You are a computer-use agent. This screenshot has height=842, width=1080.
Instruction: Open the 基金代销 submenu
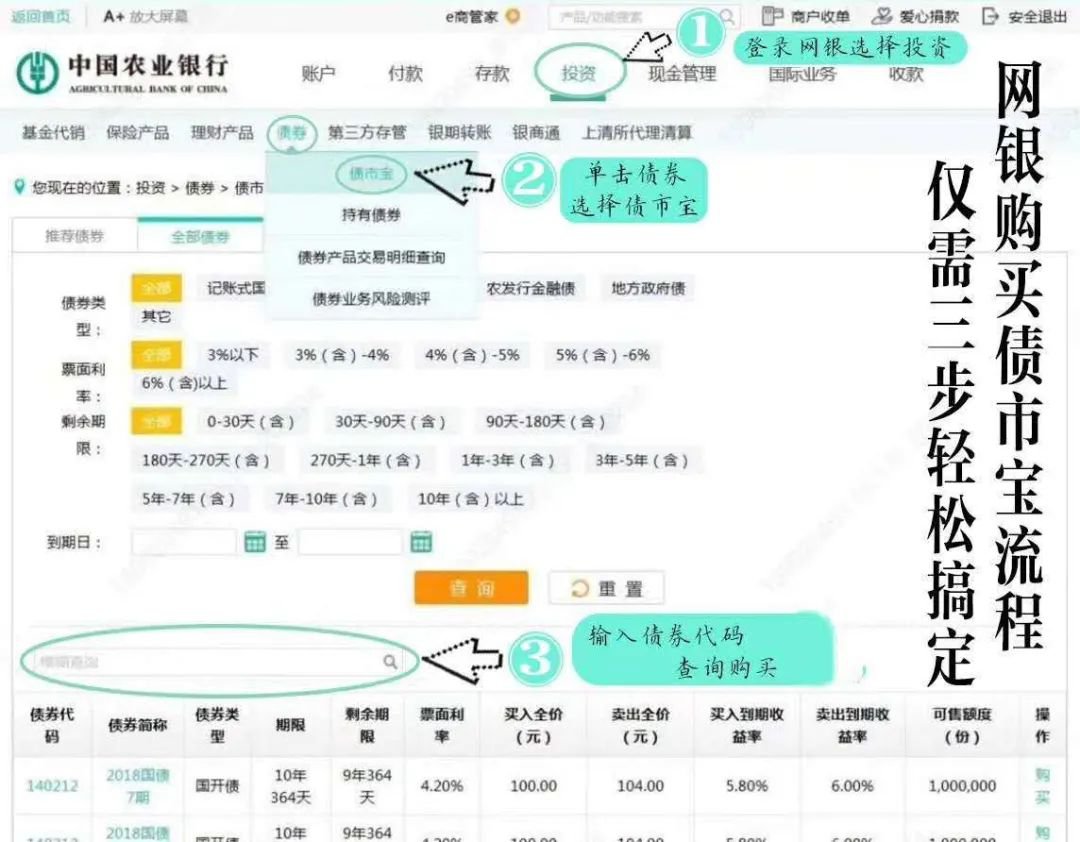point(53,132)
